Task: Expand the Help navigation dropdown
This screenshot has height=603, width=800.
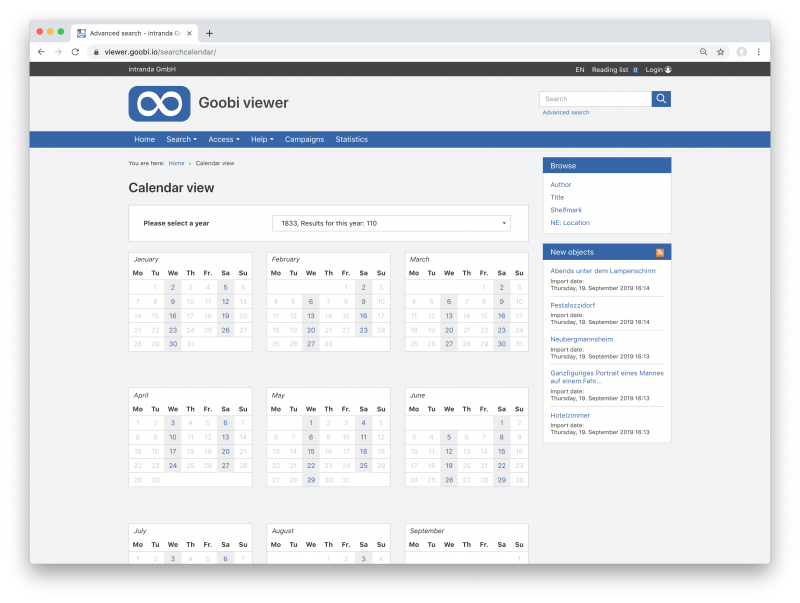Action: 261,139
